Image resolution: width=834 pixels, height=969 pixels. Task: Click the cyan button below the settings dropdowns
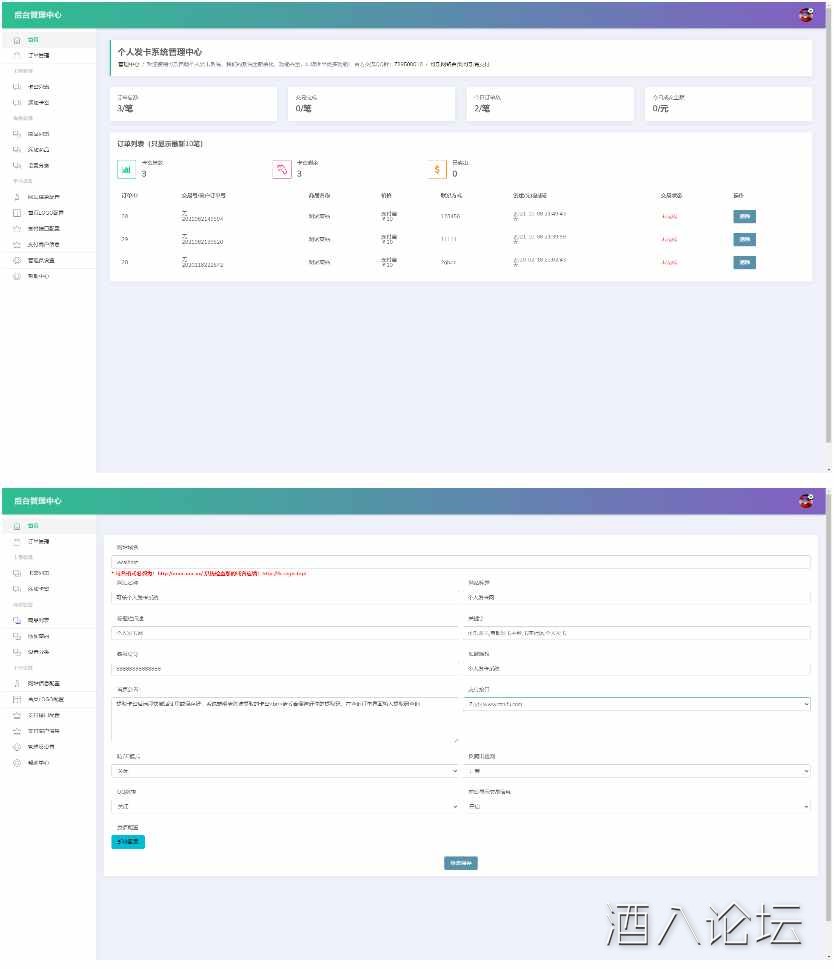click(x=128, y=843)
